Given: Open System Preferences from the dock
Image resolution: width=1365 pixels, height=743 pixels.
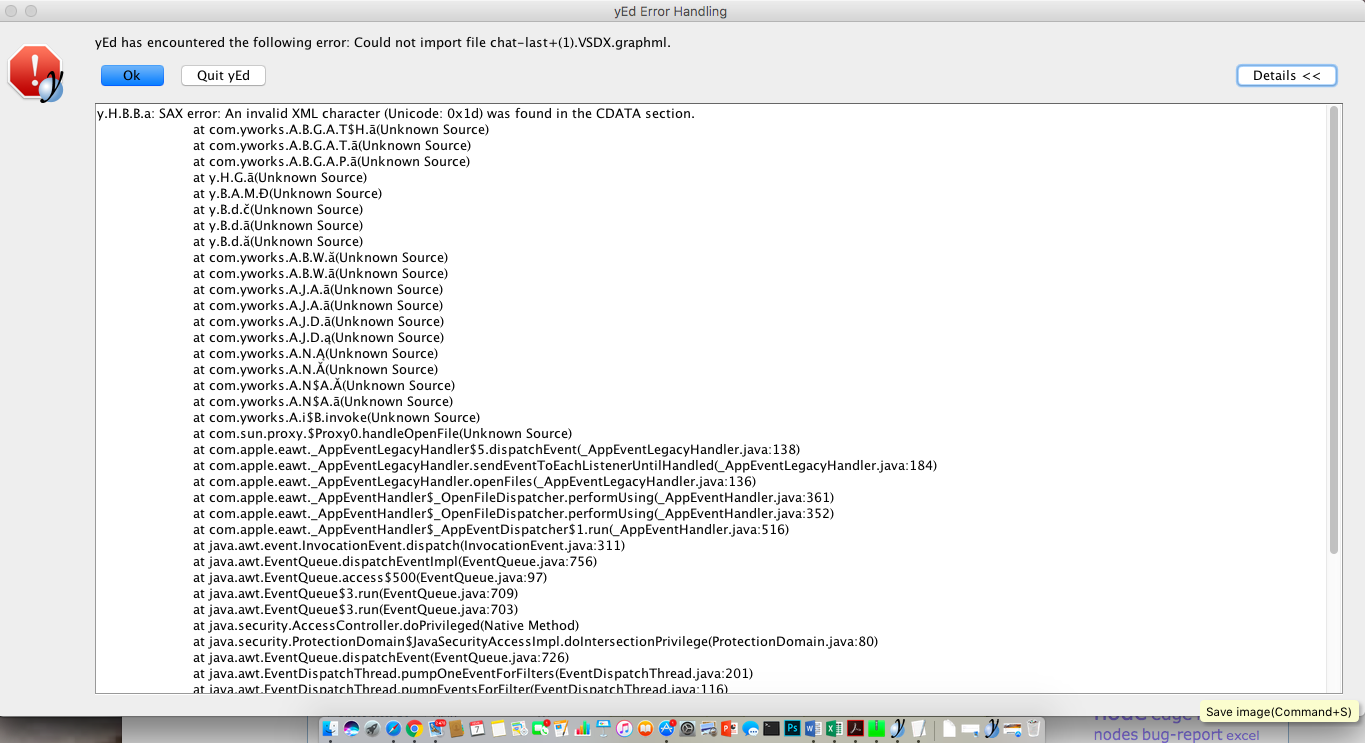Looking at the screenshot, I should [x=687, y=729].
